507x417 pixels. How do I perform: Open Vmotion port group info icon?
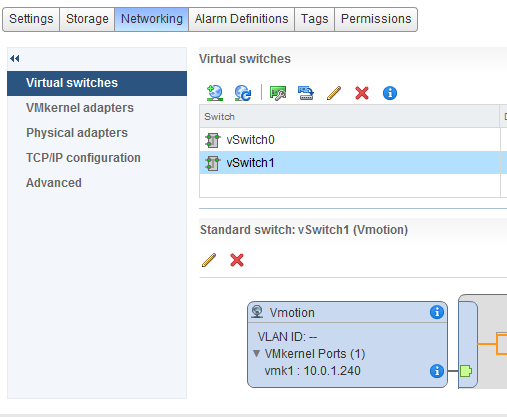(x=437, y=312)
